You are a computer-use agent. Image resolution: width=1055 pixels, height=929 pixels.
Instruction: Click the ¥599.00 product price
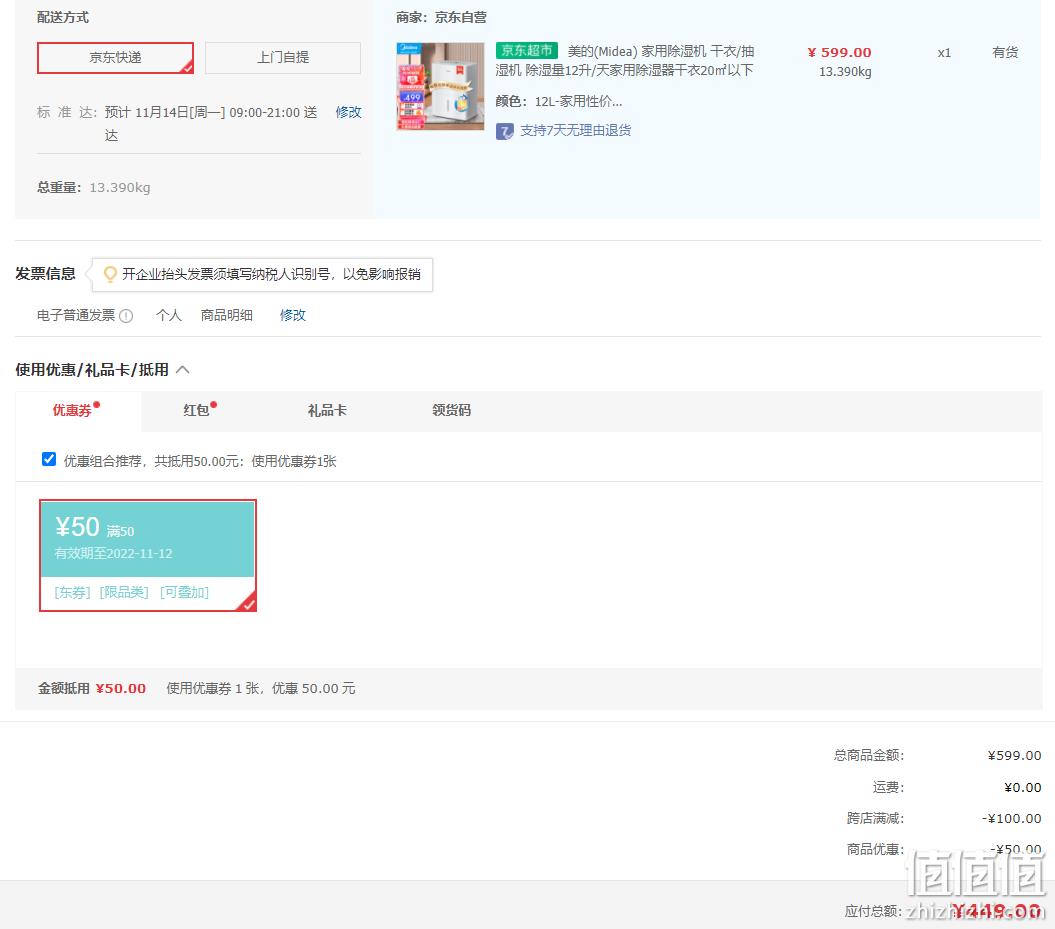(839, 52)
